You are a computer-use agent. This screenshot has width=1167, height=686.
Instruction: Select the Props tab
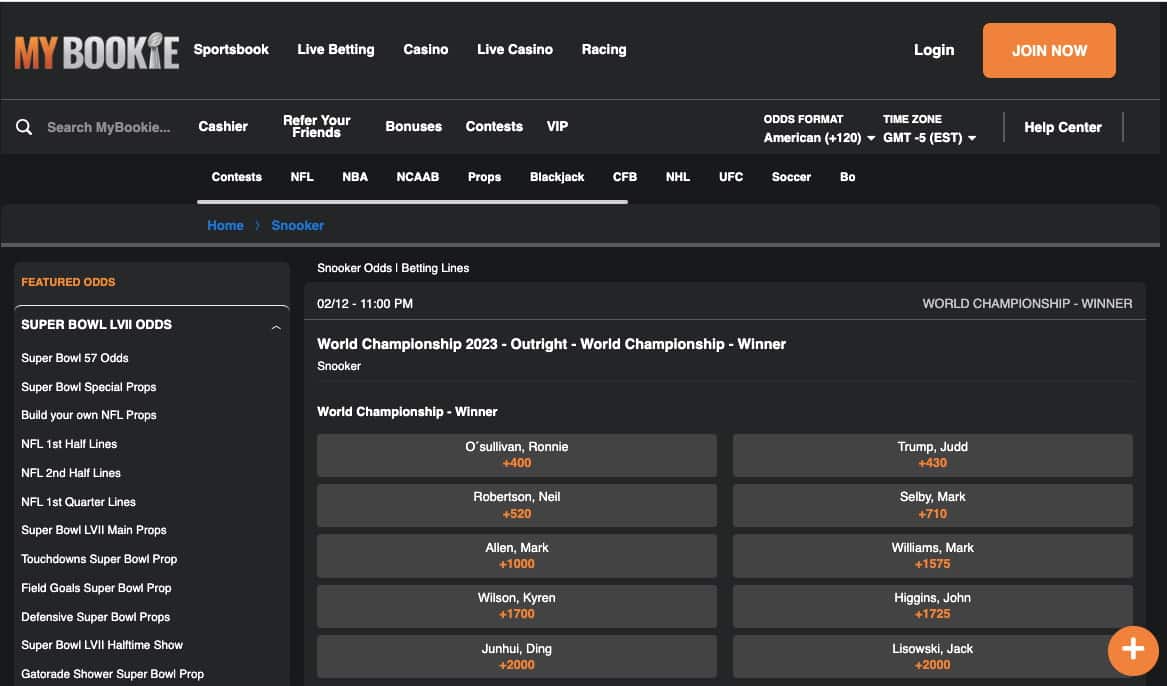point(485,177)
